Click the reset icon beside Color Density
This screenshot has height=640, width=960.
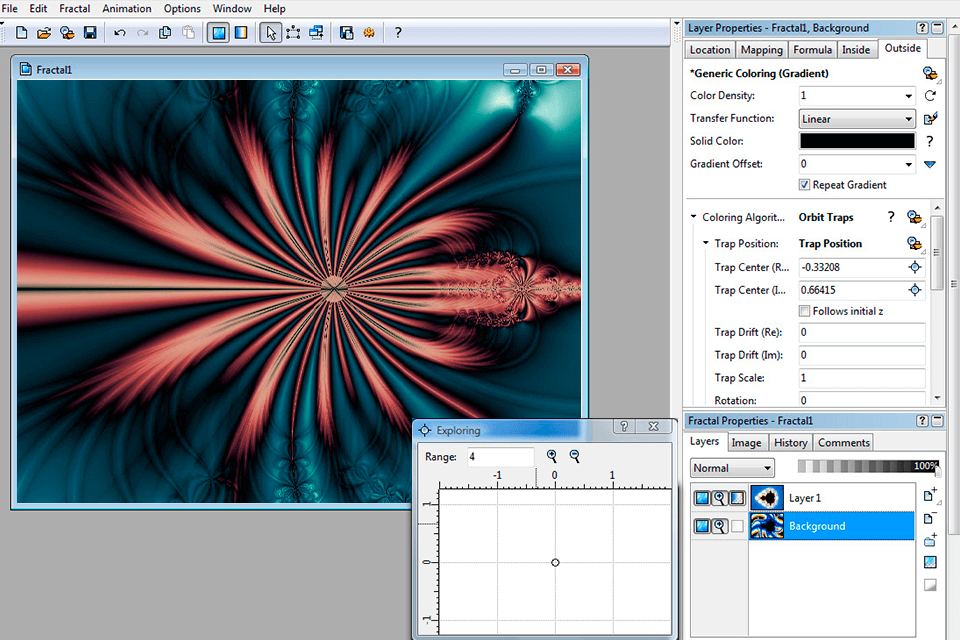point(930,96)
